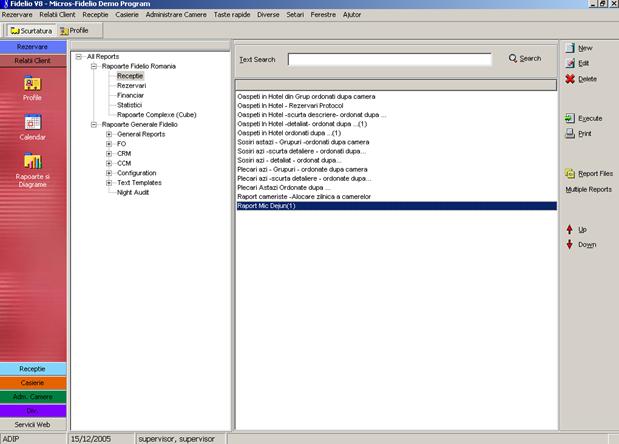619x444 pixels.
Task: Open the Profile sidebar icon
Action: click(32, 84)
